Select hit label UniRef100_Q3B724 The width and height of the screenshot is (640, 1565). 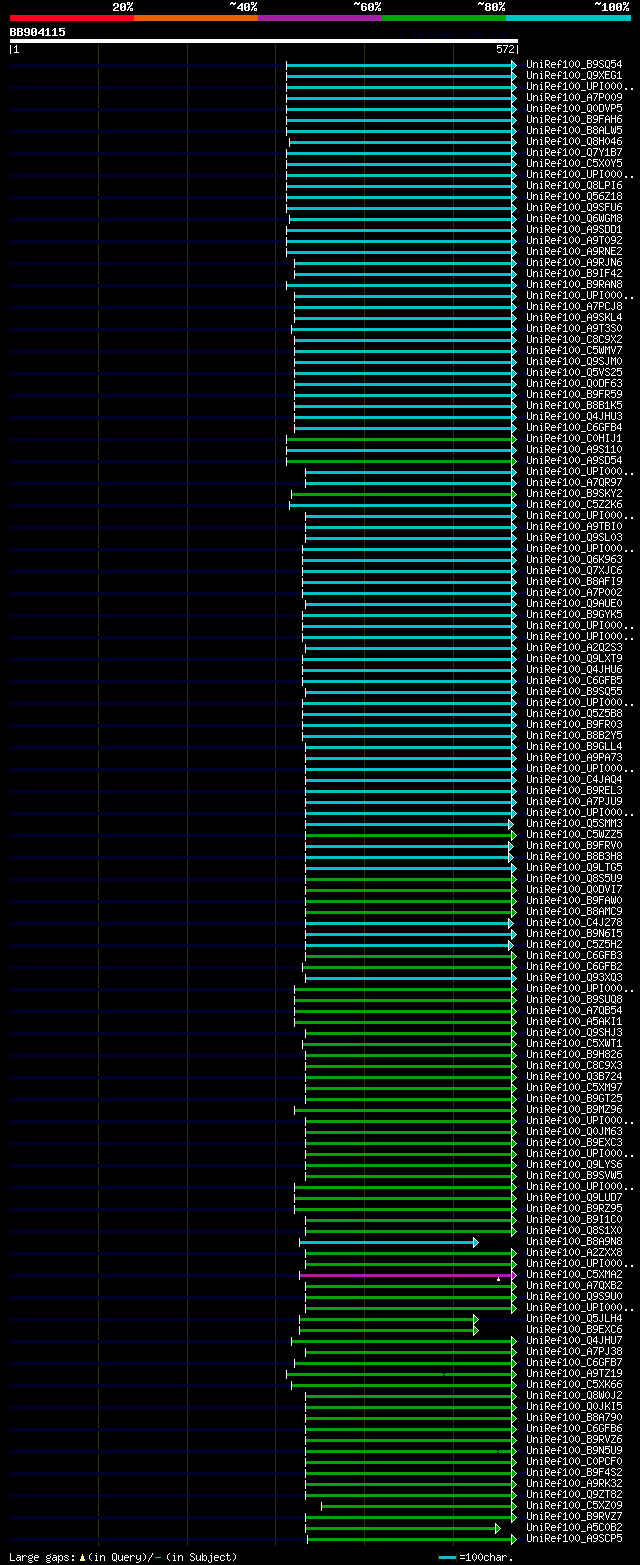tap(574, 1076)
